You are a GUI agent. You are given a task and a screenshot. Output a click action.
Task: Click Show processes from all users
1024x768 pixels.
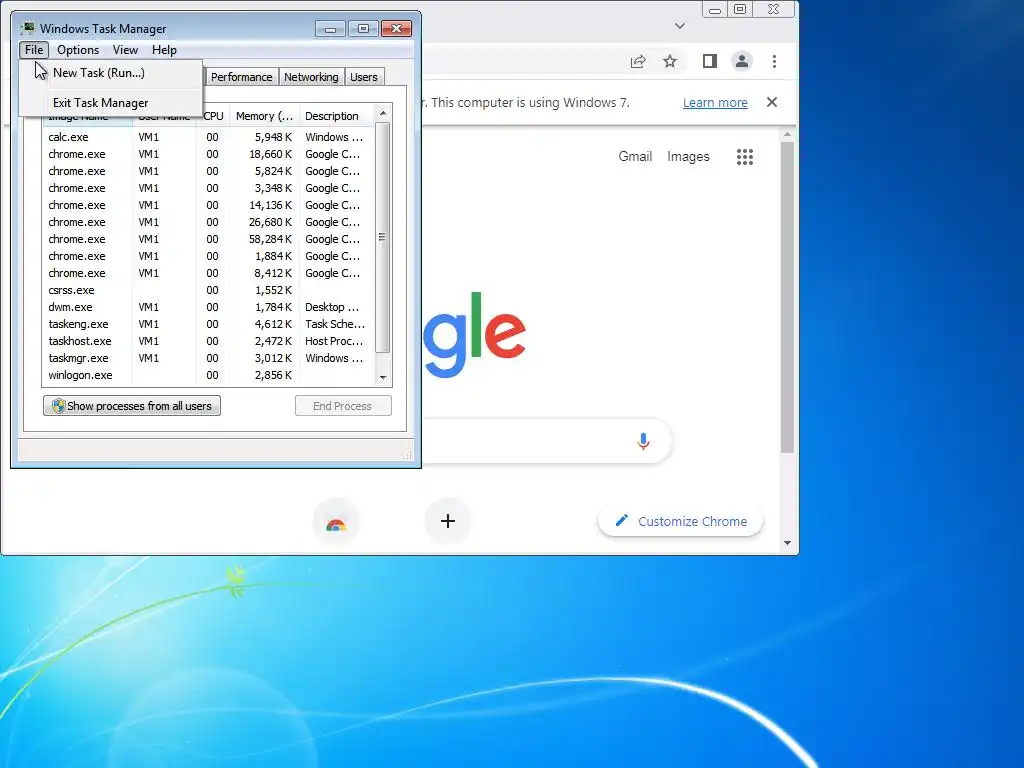click(132, 406)
